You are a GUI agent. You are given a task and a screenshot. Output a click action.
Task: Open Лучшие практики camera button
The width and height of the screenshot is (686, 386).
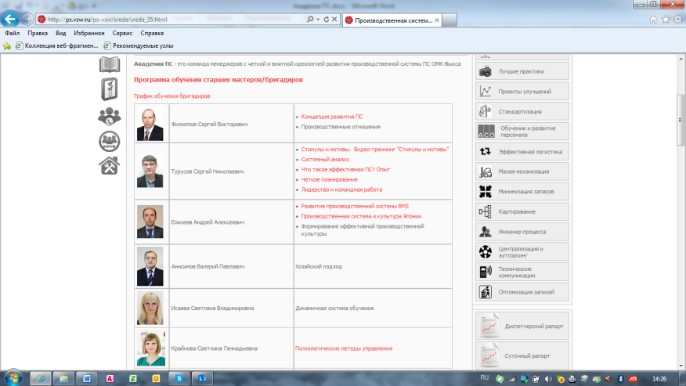(x=522, y=71)
